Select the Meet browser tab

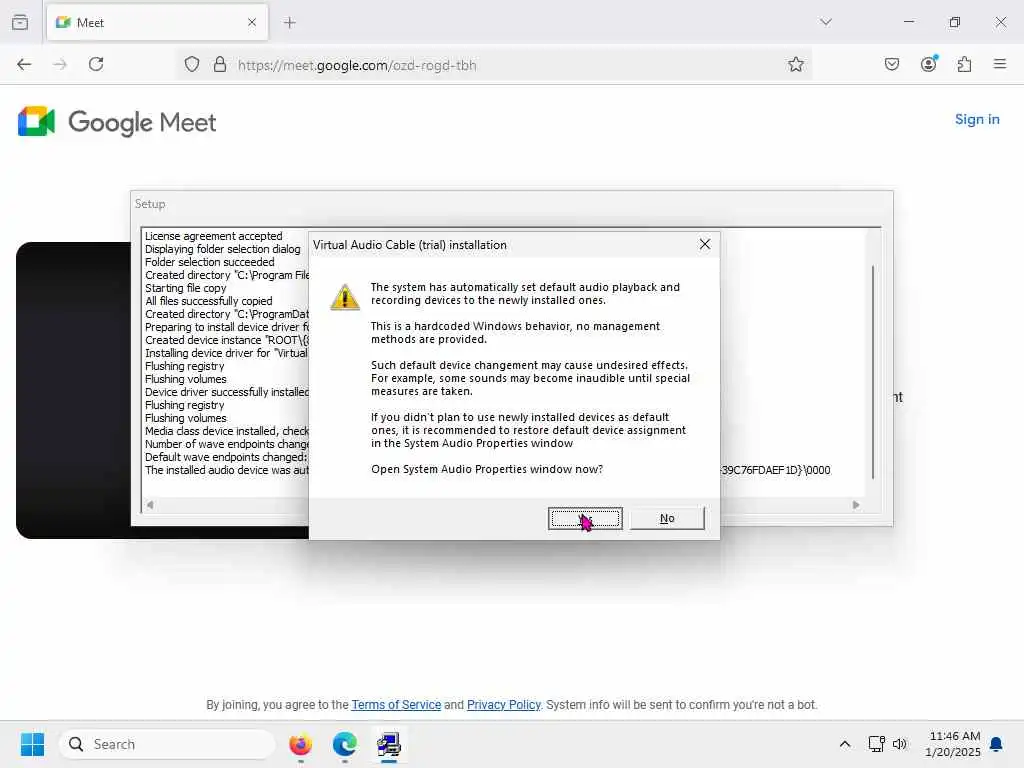[x=157, y=23]
